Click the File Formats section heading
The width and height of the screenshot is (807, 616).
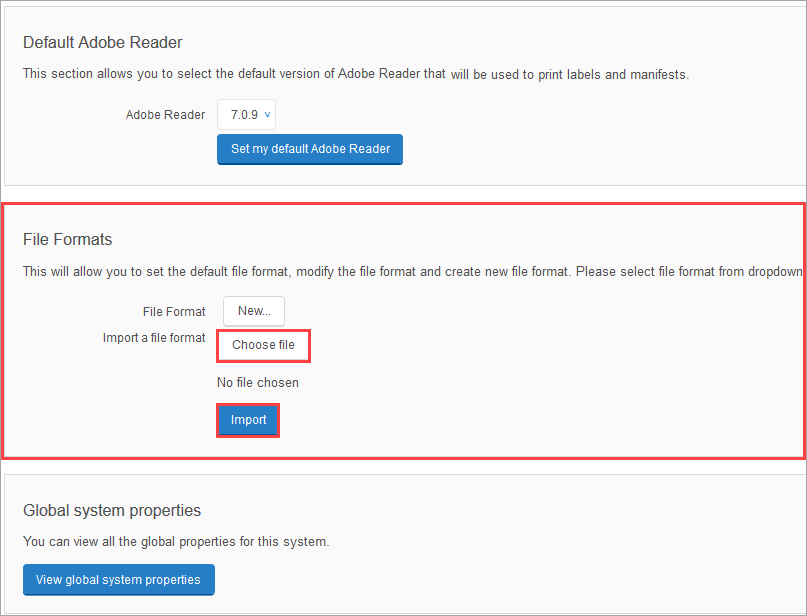(x=67, y=239)
